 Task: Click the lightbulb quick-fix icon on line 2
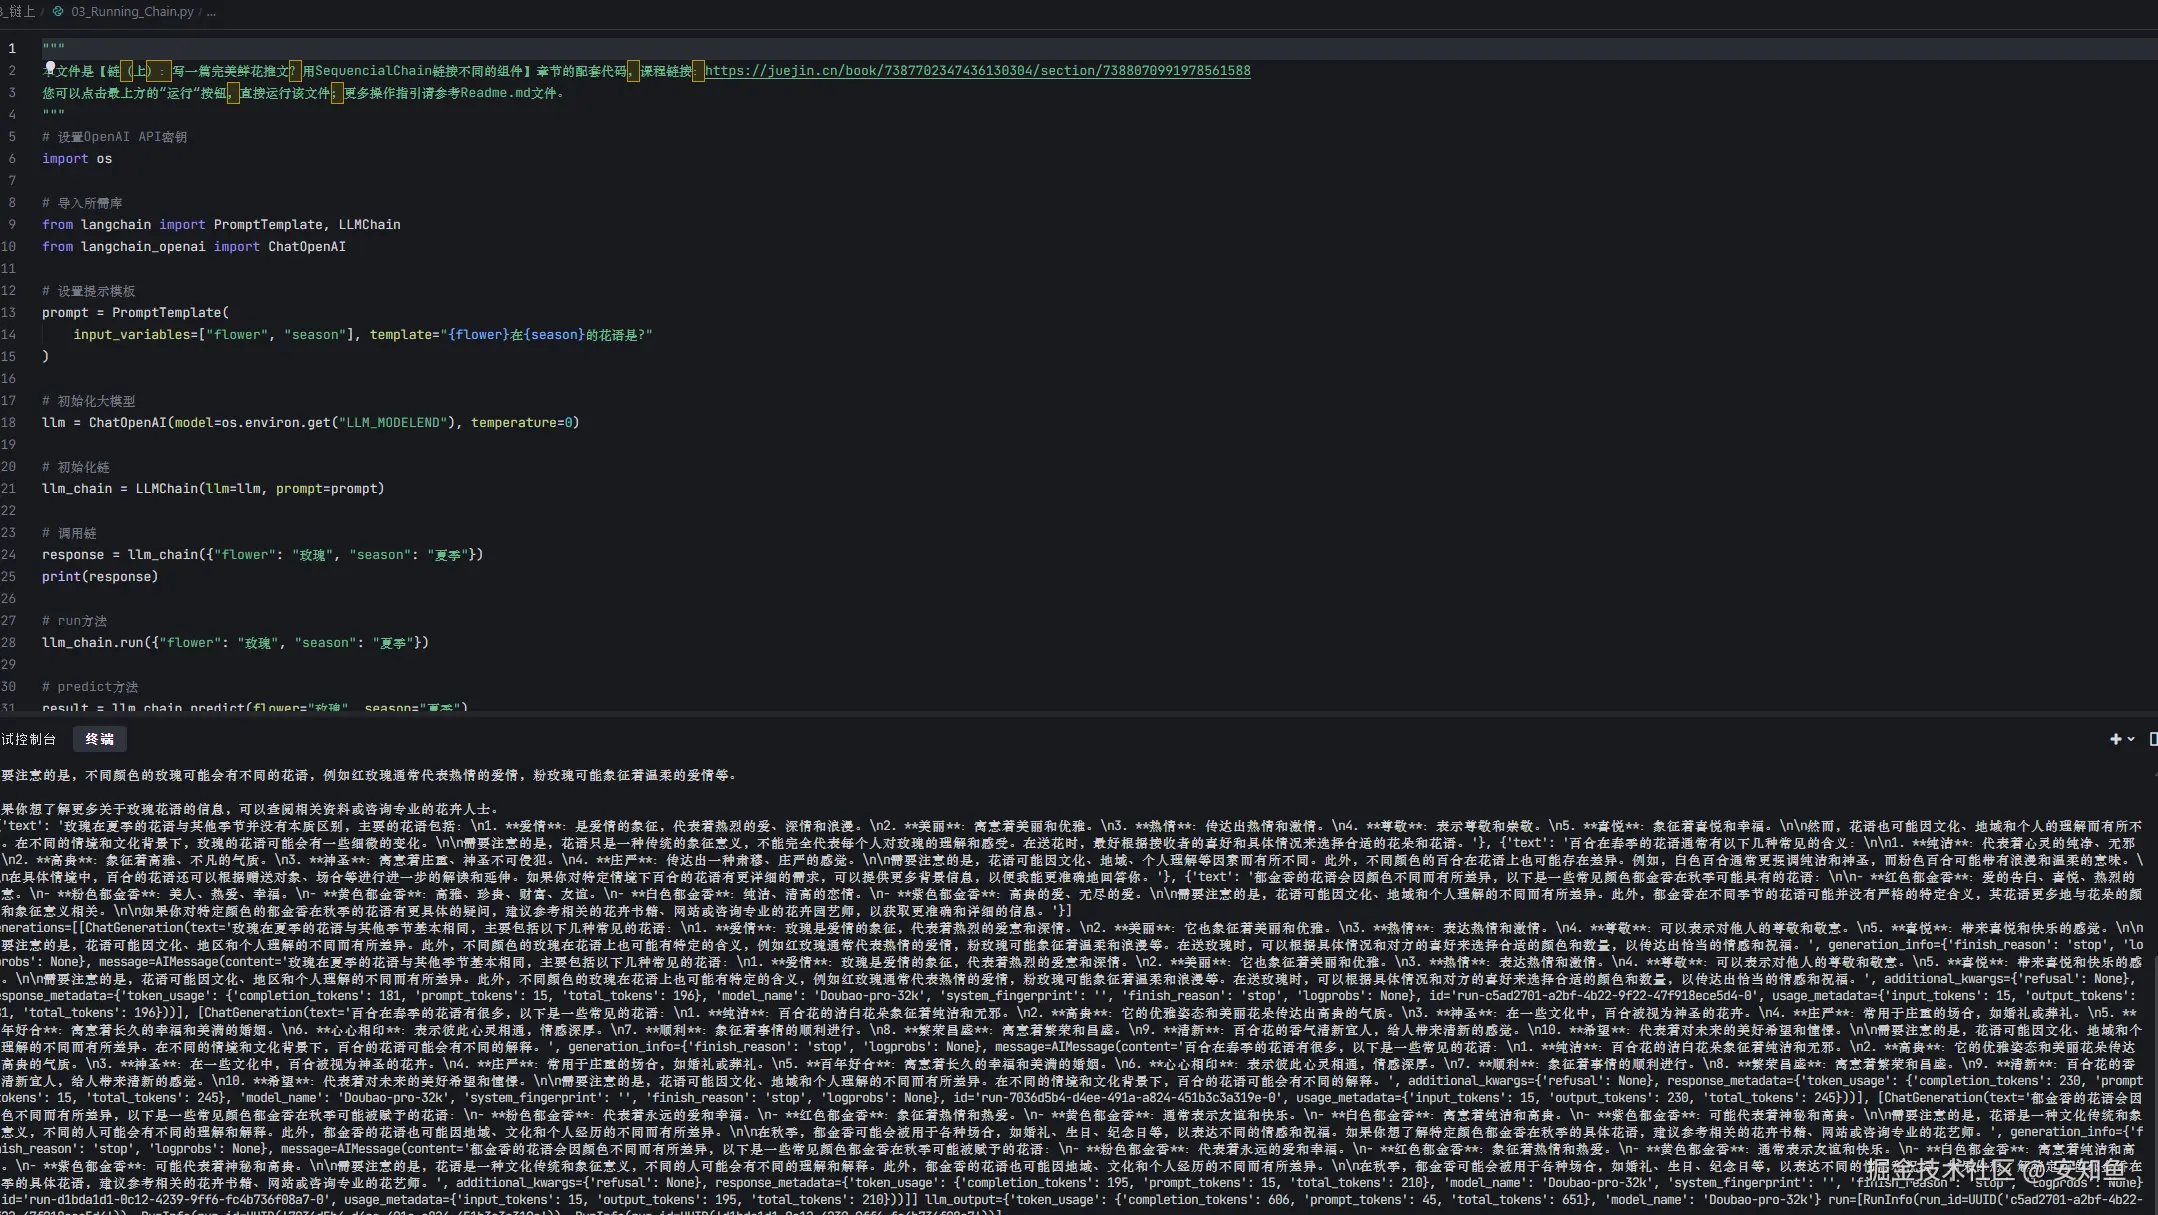click(x=49, y=67)
